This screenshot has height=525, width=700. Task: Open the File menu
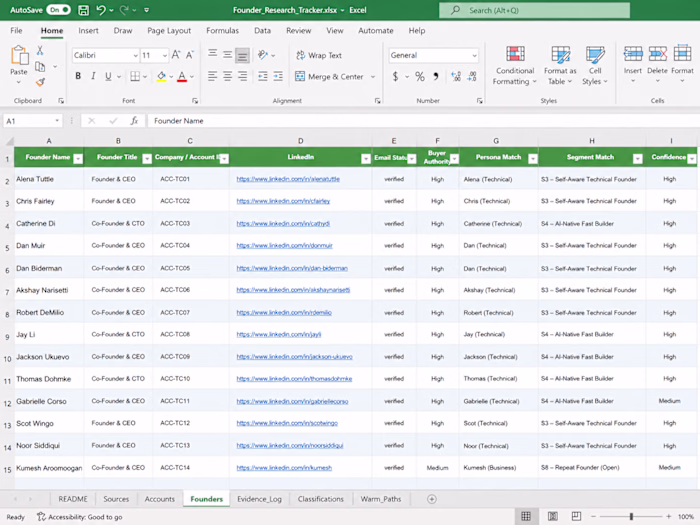(x=16, y=30)
